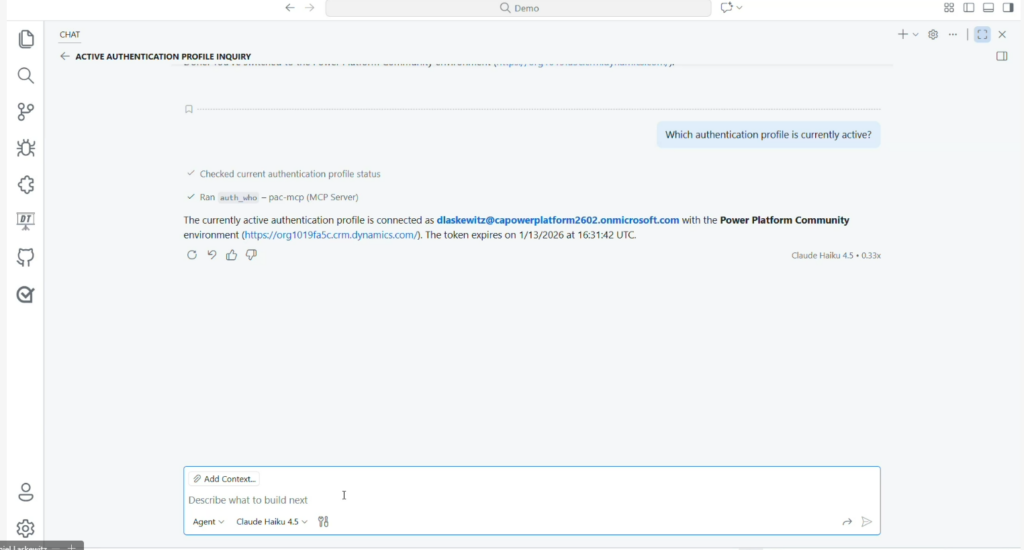This screenshot has height=550, width=1024.
Task: Click the 'Power Platform Community' bold text
Action: coord(784,220)
